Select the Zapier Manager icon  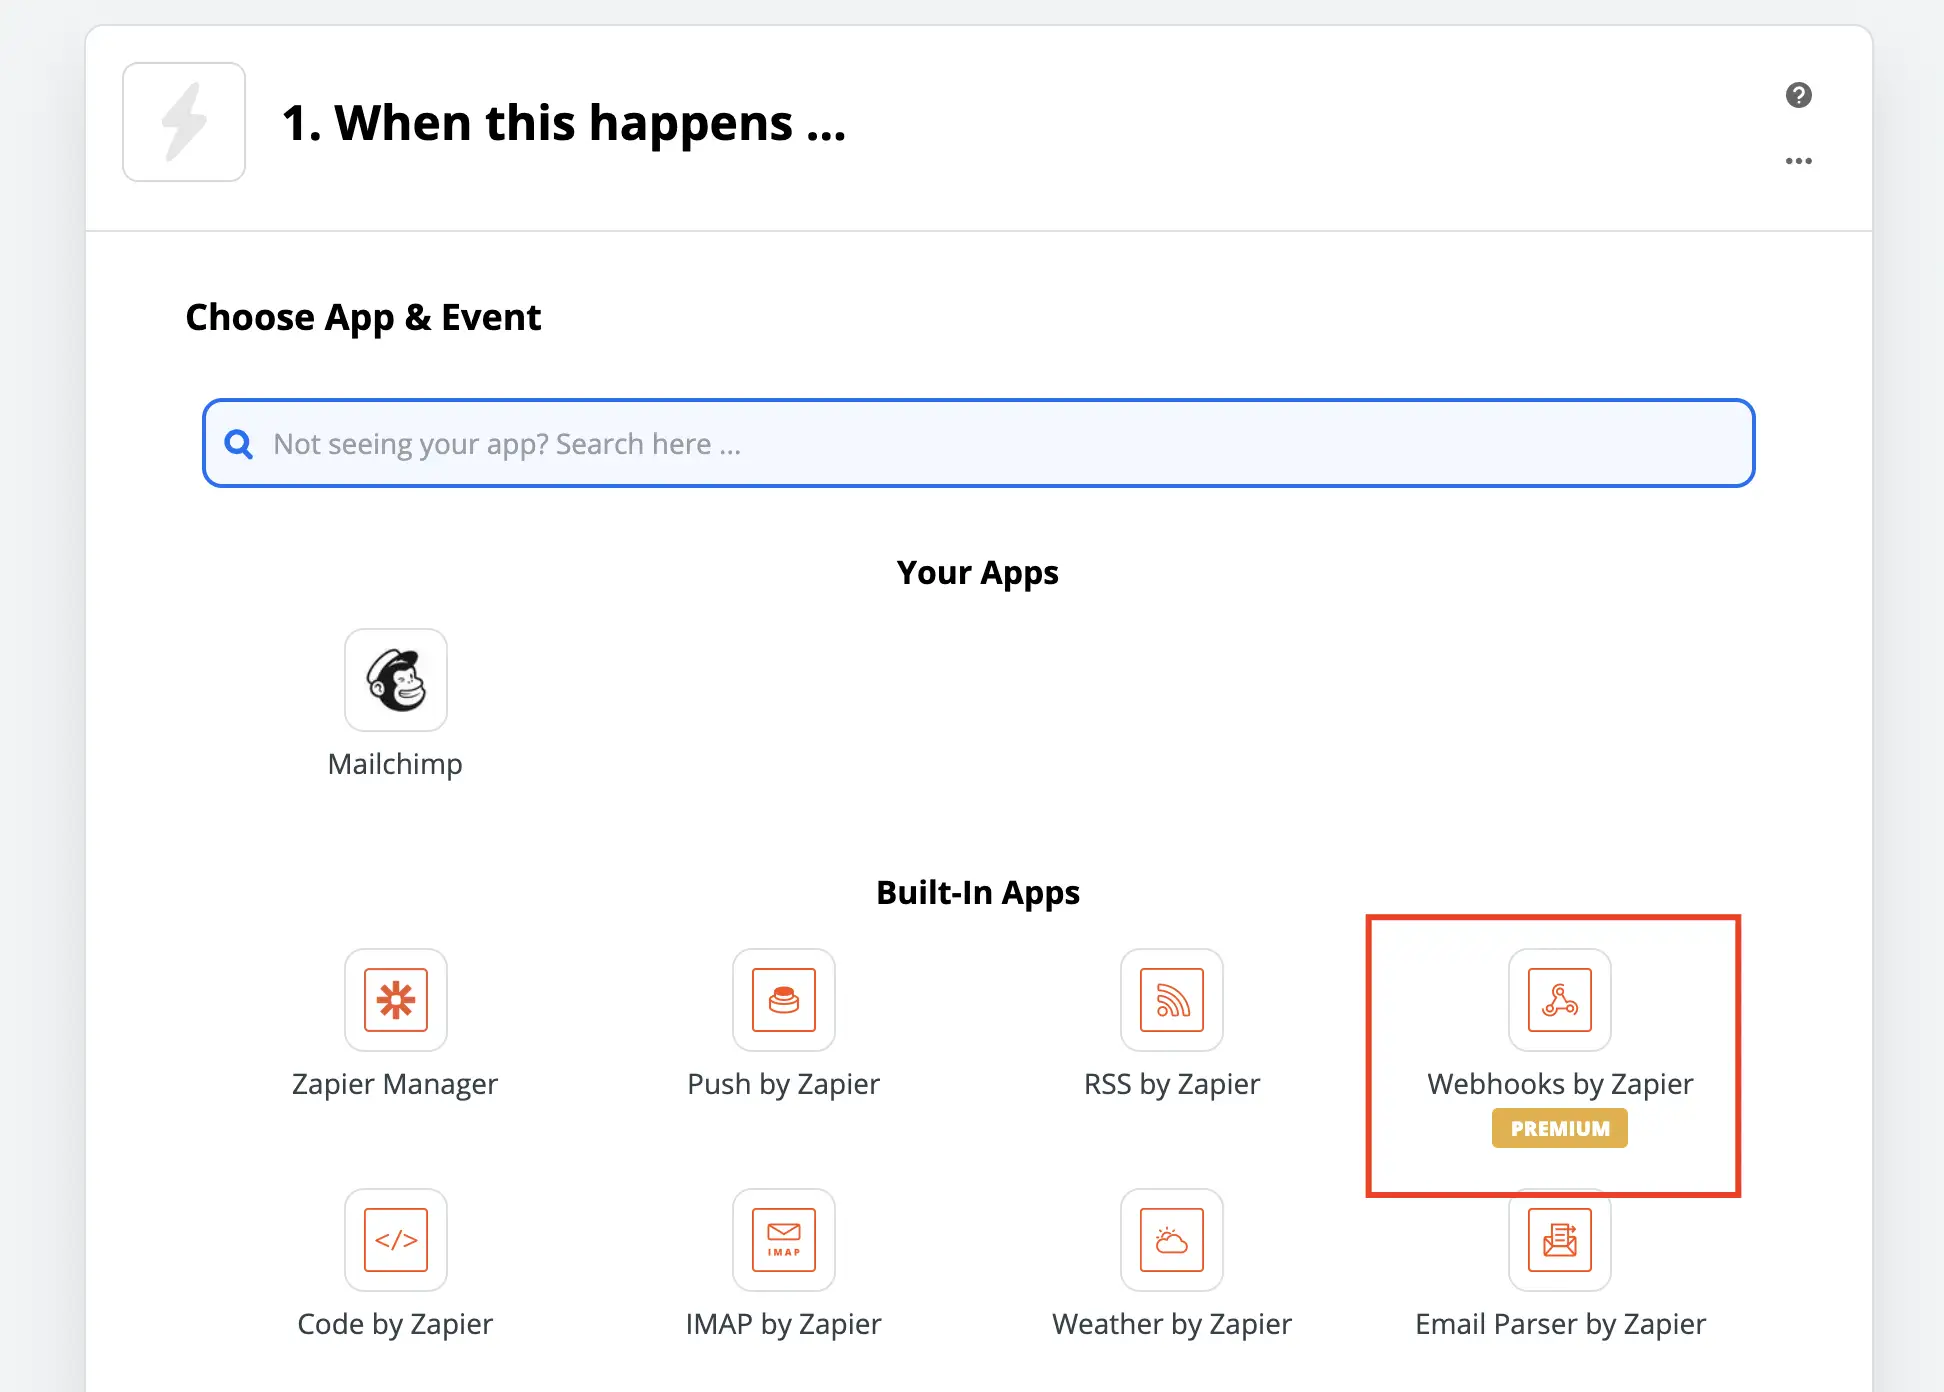pos(396,1001)
